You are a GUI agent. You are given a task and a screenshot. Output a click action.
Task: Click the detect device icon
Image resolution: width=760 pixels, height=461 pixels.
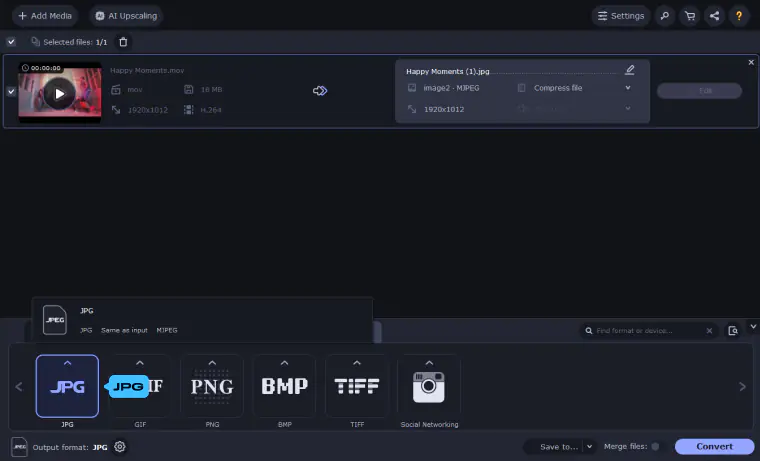point(733,331)
